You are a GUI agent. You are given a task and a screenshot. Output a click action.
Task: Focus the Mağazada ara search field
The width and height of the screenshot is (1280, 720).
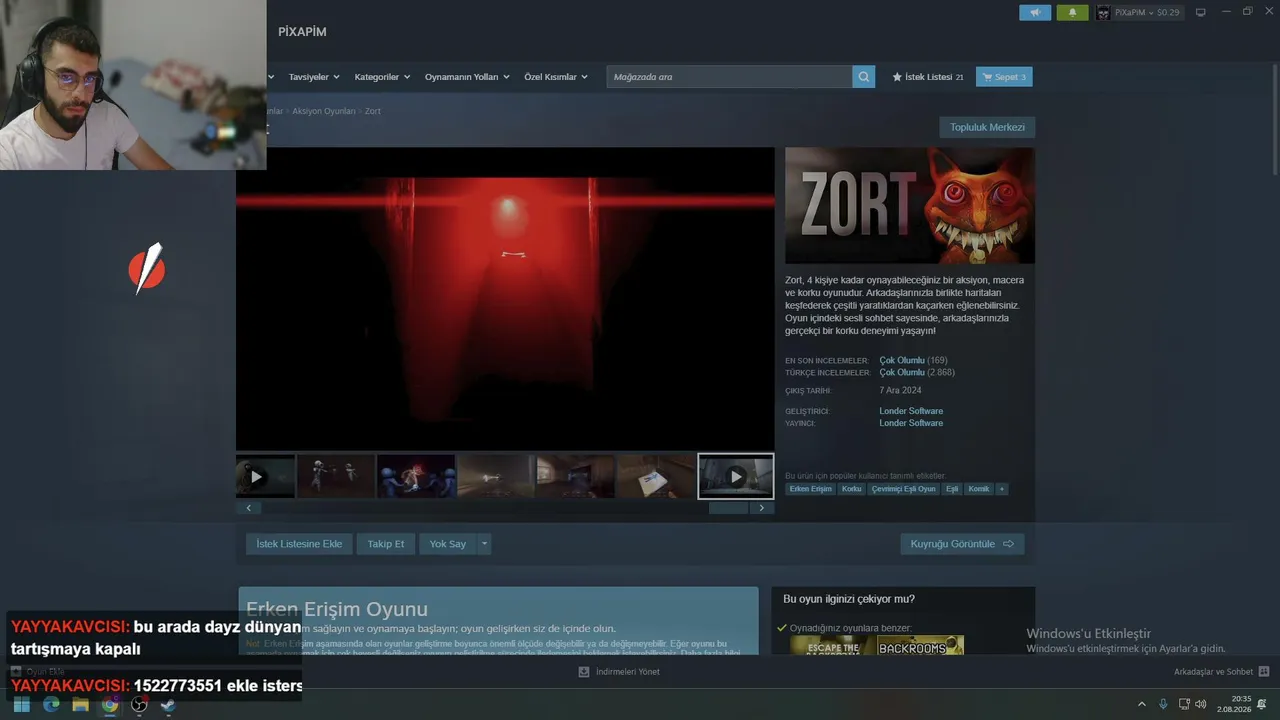(x=729, y=77)
